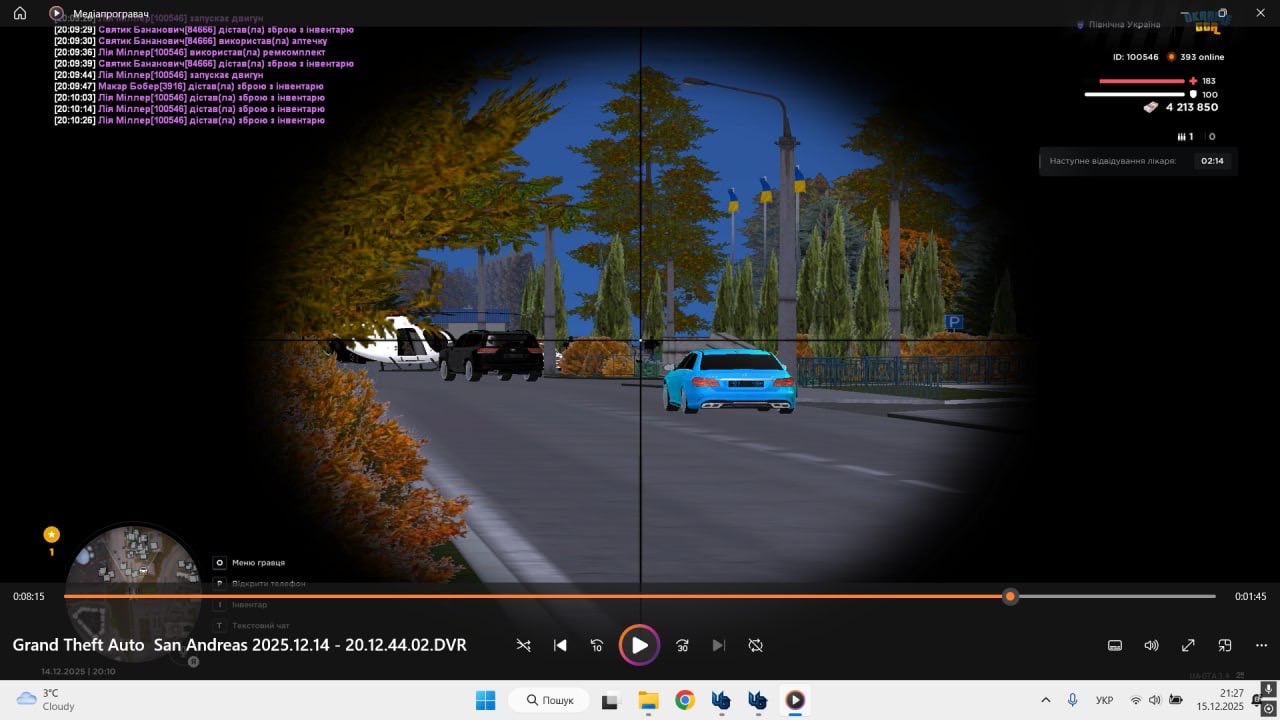The image size is (1280, 720).
Task: Go to the Media Player home page
Action: [x=19, y=13]
